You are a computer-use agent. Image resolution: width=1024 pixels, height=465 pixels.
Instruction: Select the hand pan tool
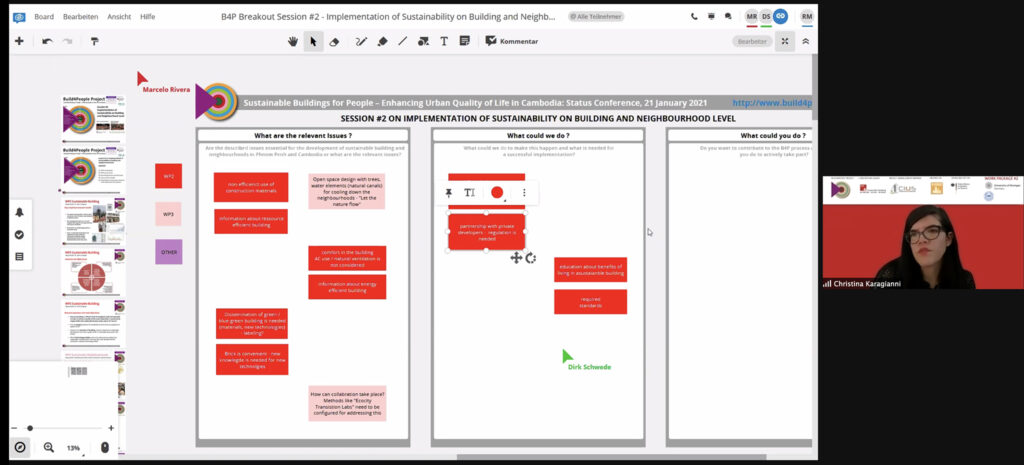pyautogui.click(x=293, y=41)
